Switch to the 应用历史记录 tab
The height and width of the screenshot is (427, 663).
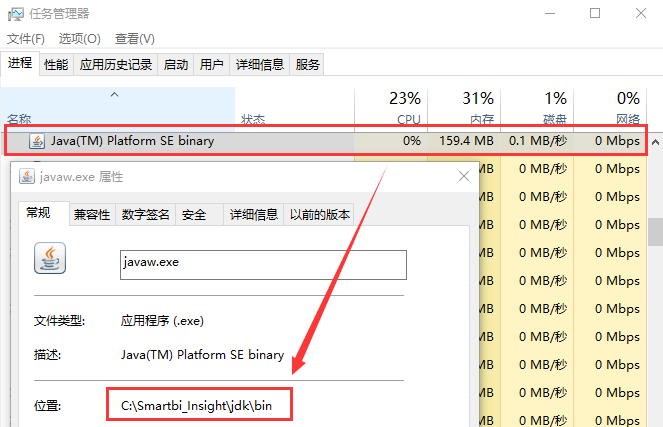click(115, 65)
